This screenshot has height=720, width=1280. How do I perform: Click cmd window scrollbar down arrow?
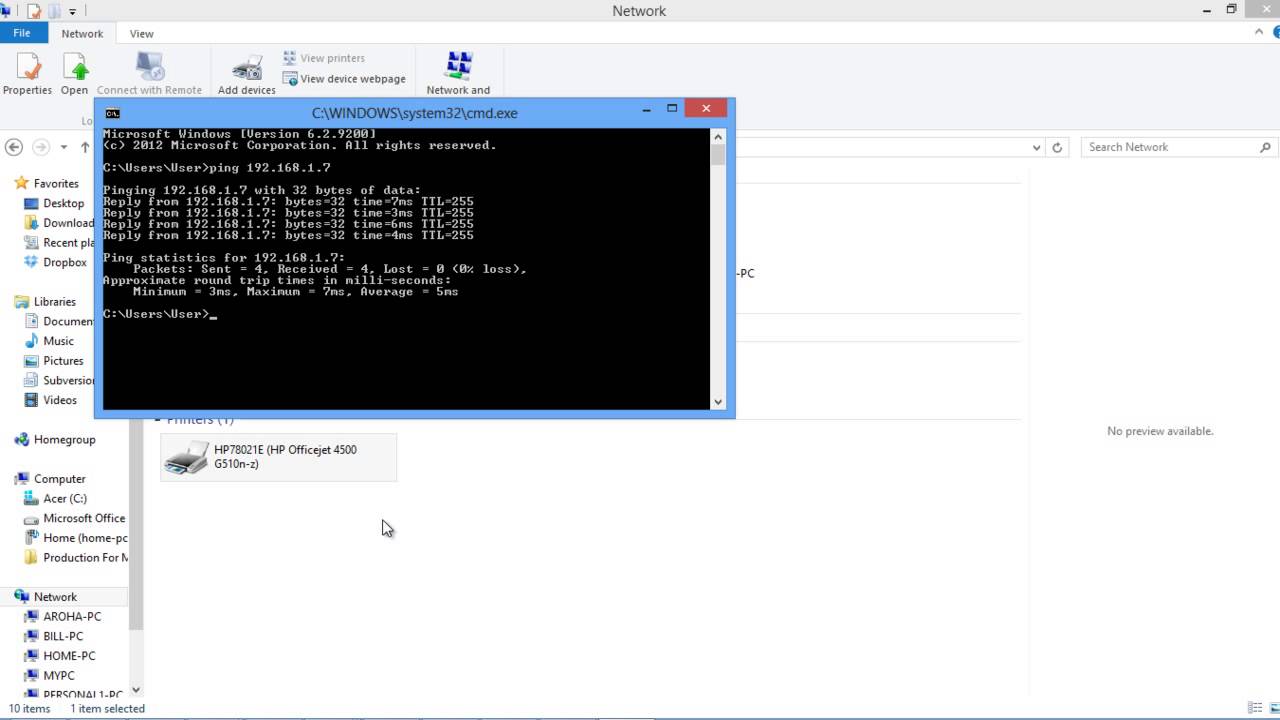pos(717,402)
